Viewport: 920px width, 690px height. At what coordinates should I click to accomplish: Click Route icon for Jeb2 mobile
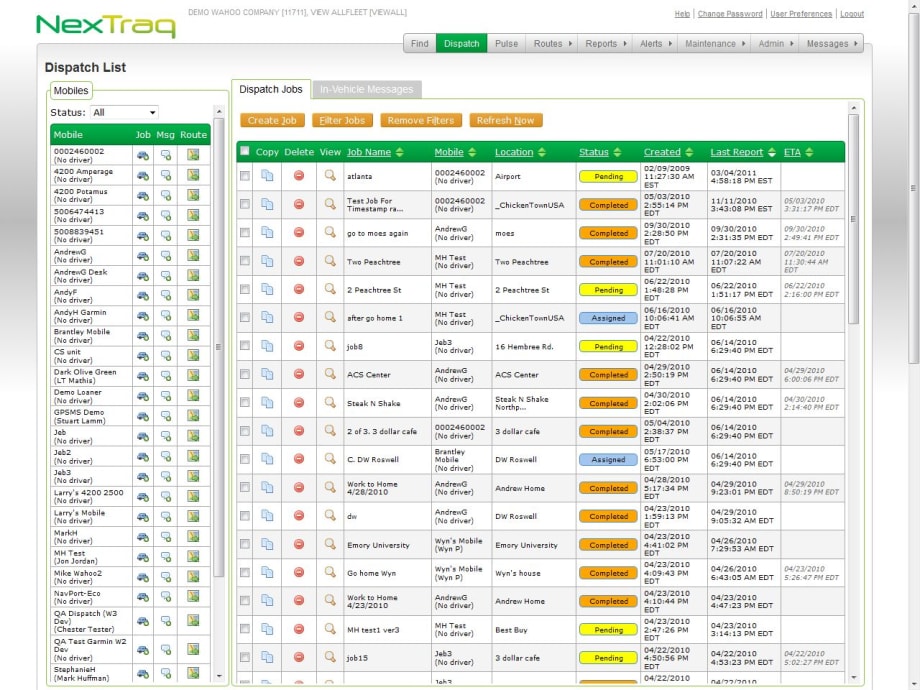(x=193, y=457)
